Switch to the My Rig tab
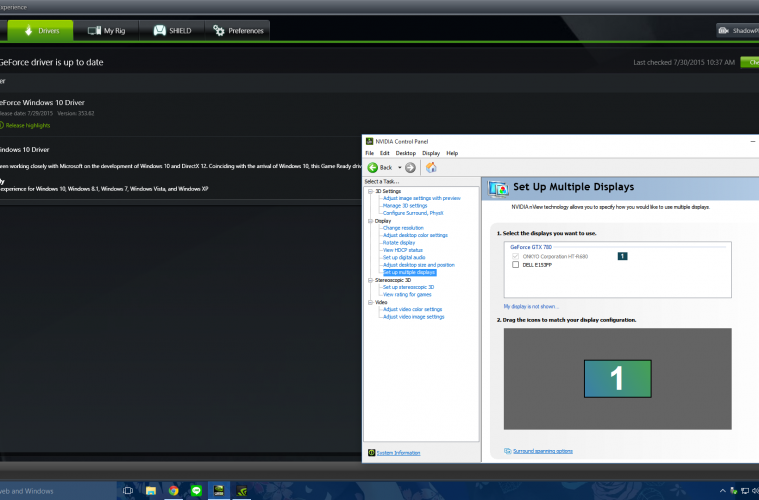 106,30
